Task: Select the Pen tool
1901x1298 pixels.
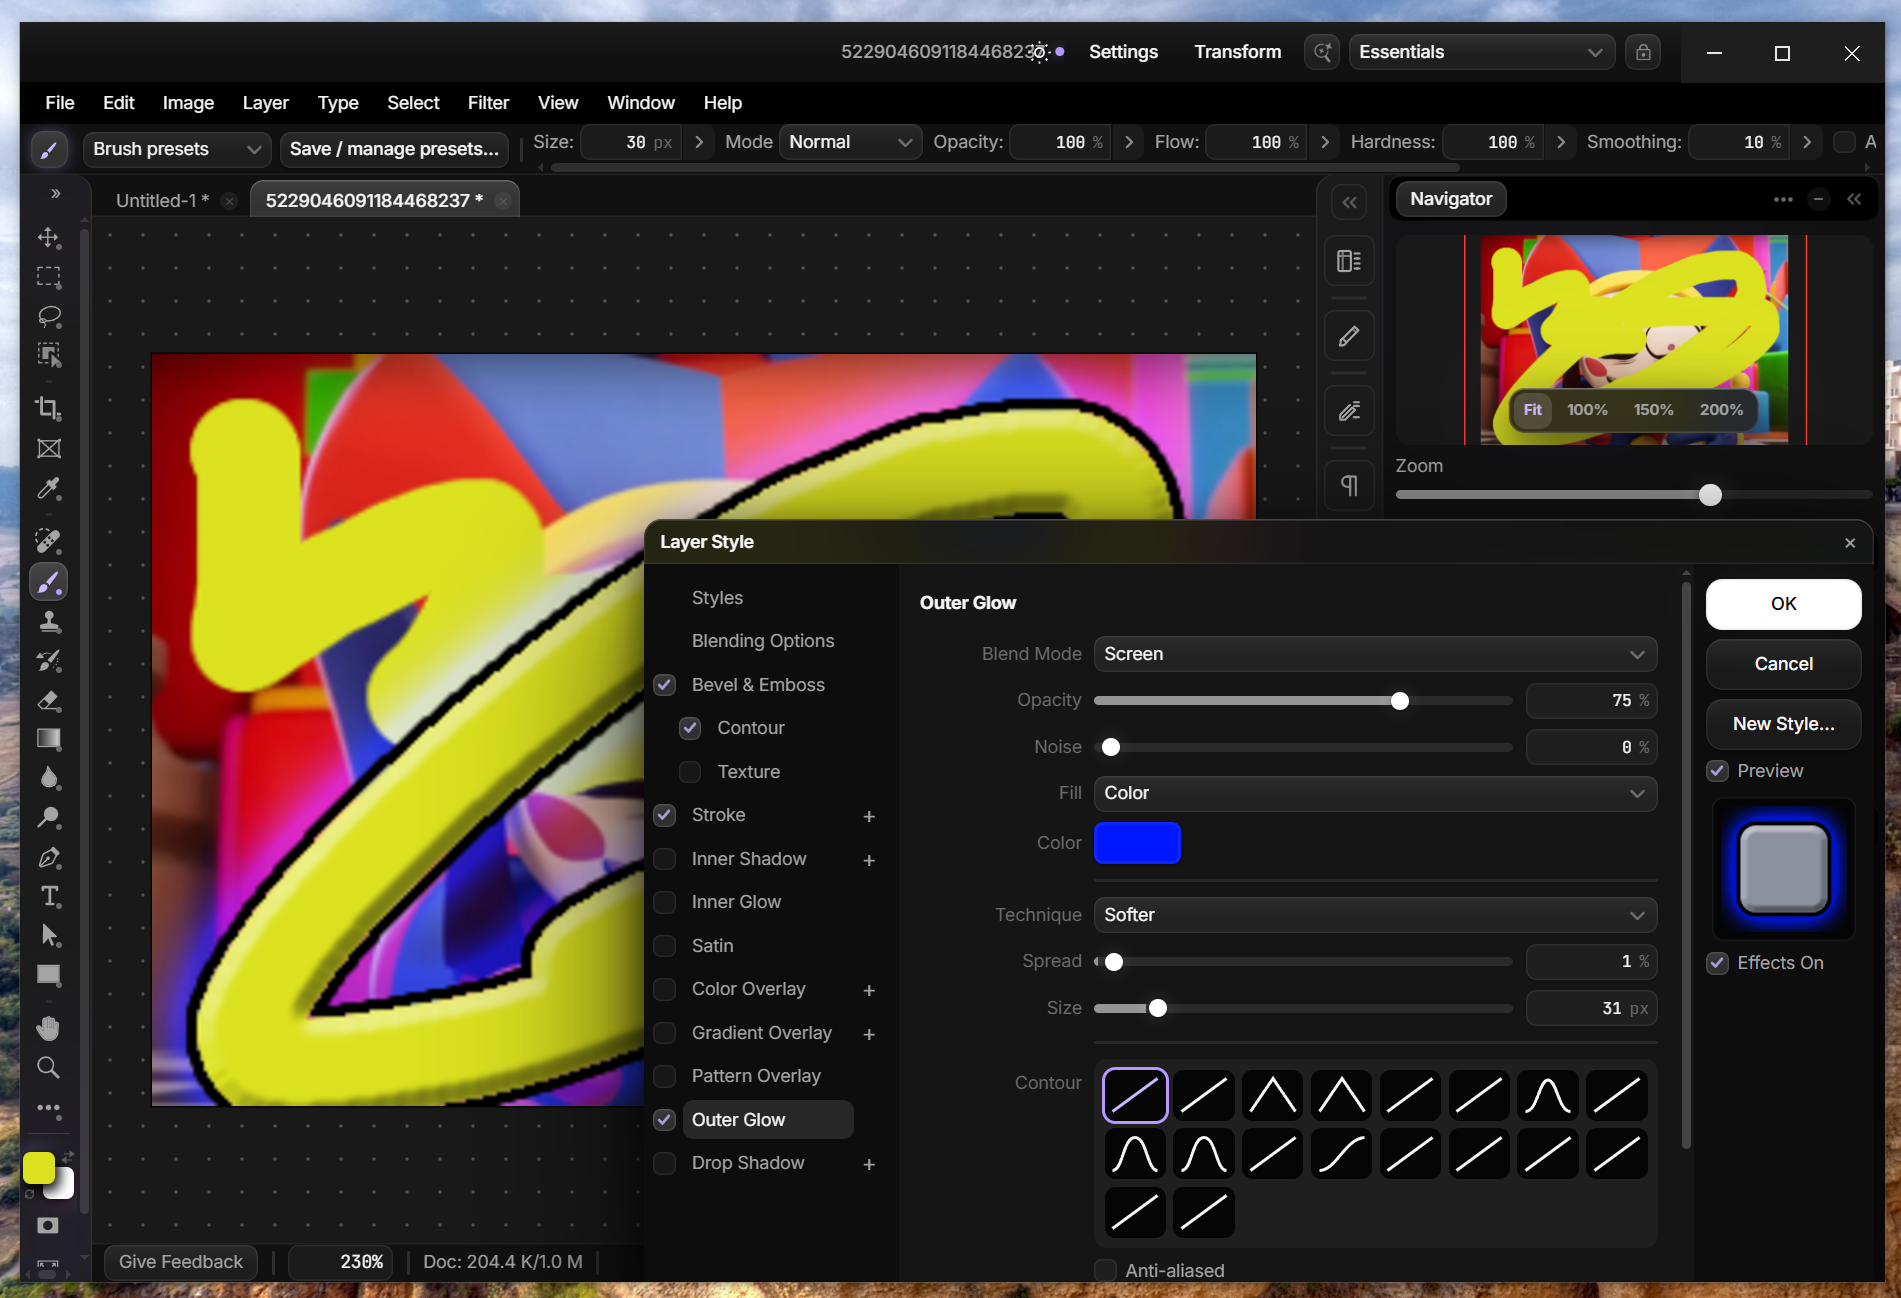Action: [49, 857]
